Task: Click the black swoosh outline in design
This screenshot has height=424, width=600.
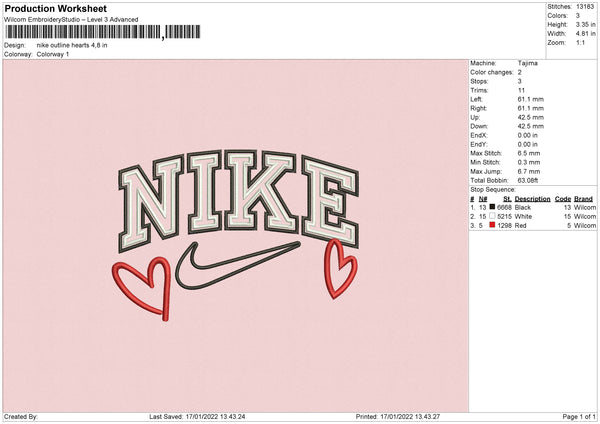Action: tap(232, 266)
